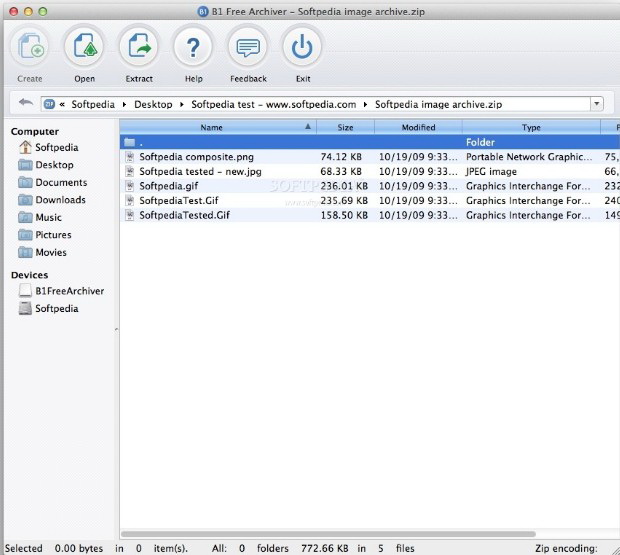The image size is (620, 555).
Task: Click the B1FreeArchiver disk image icon
Action: 25,291
